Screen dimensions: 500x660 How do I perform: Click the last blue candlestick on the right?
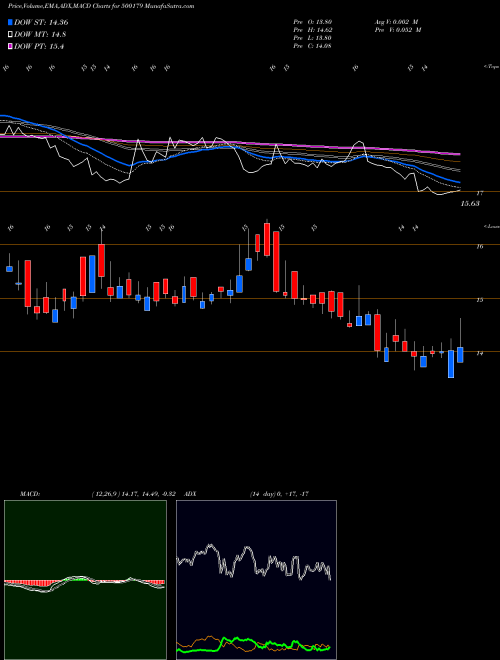pos(460,354)
